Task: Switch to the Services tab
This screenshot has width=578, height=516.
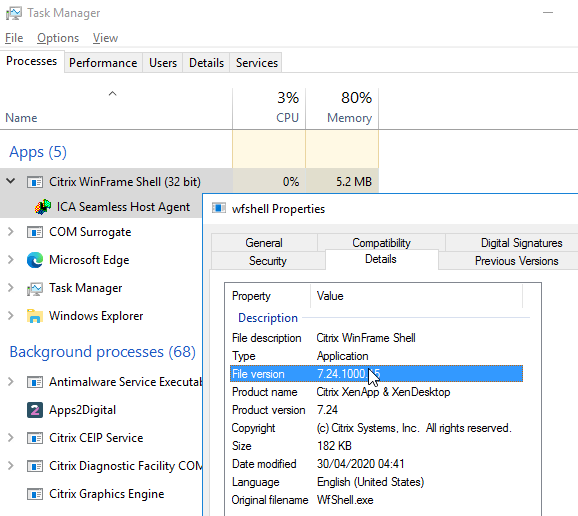Action: point(257,63)
